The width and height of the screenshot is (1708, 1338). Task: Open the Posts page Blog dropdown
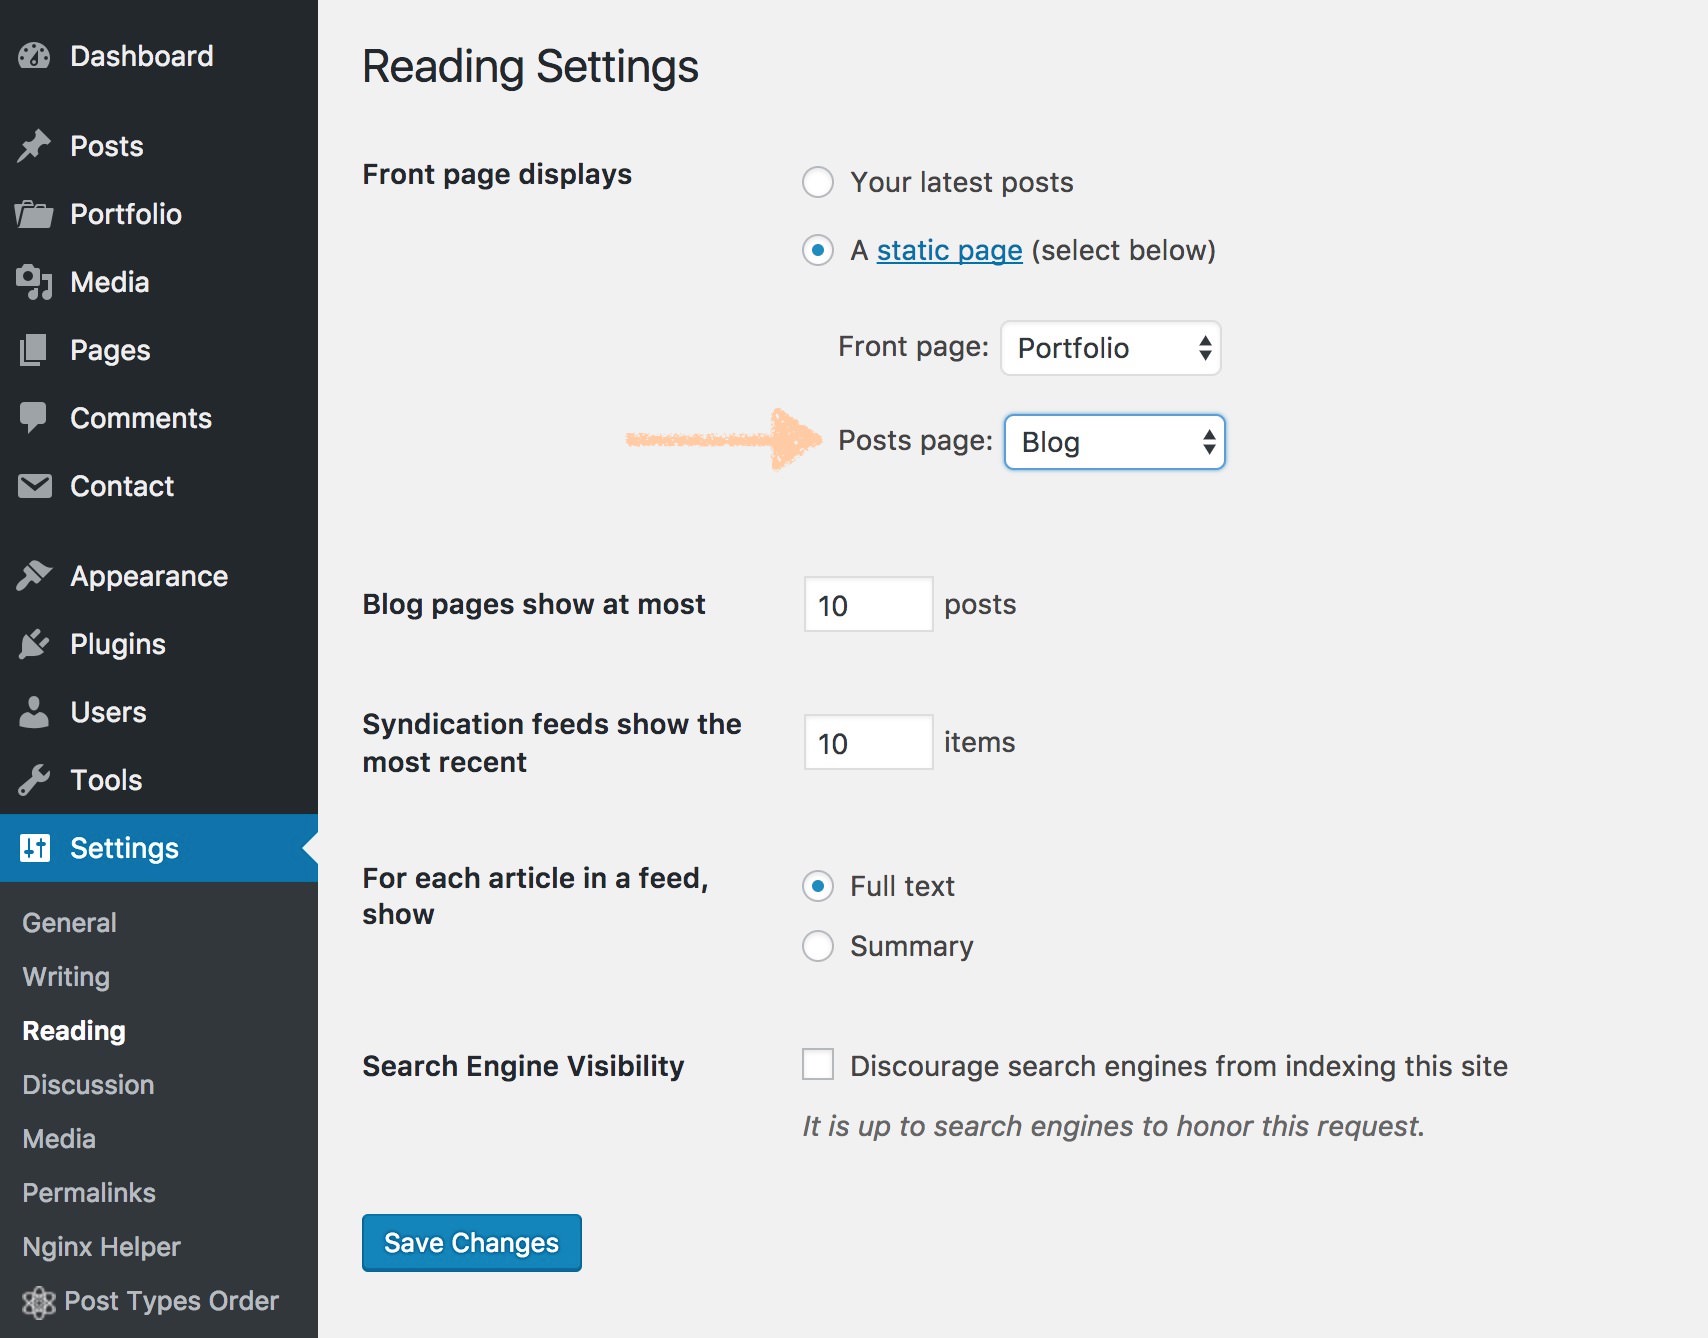(x=1115, y=442)
